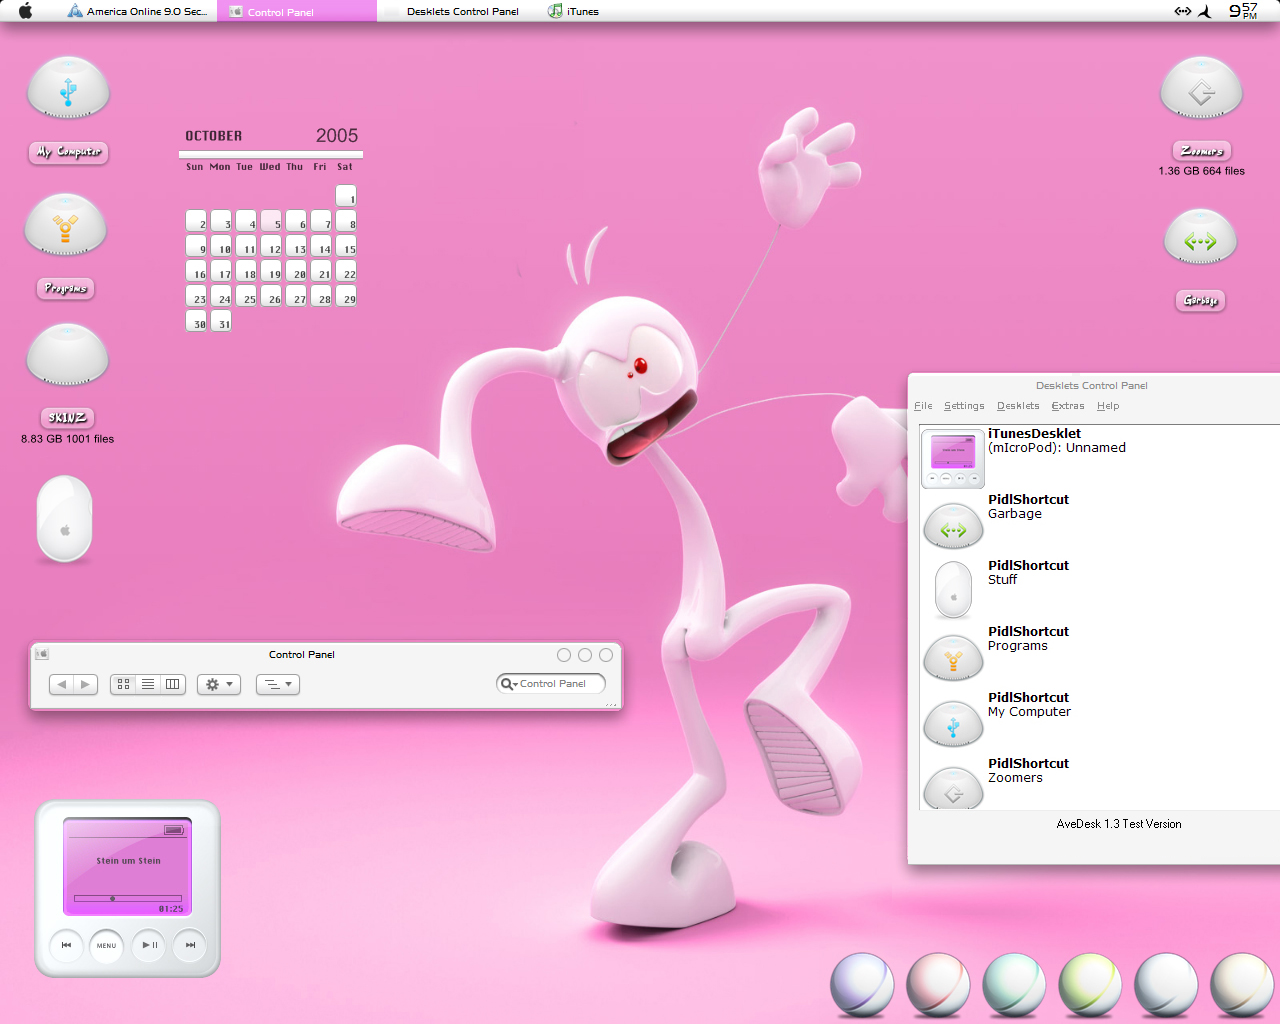1280x1024 pixels.
Task: Open the Garbage desktop icon
Action: coord(1200,238)
